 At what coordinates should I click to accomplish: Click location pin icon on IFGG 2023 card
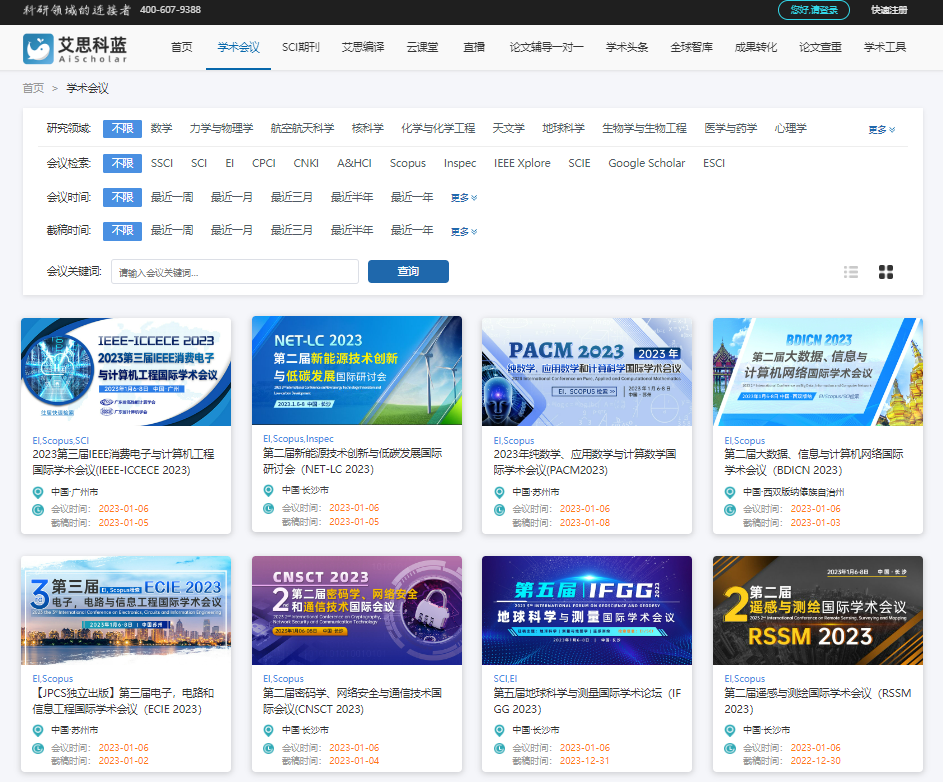coord(499,730)
